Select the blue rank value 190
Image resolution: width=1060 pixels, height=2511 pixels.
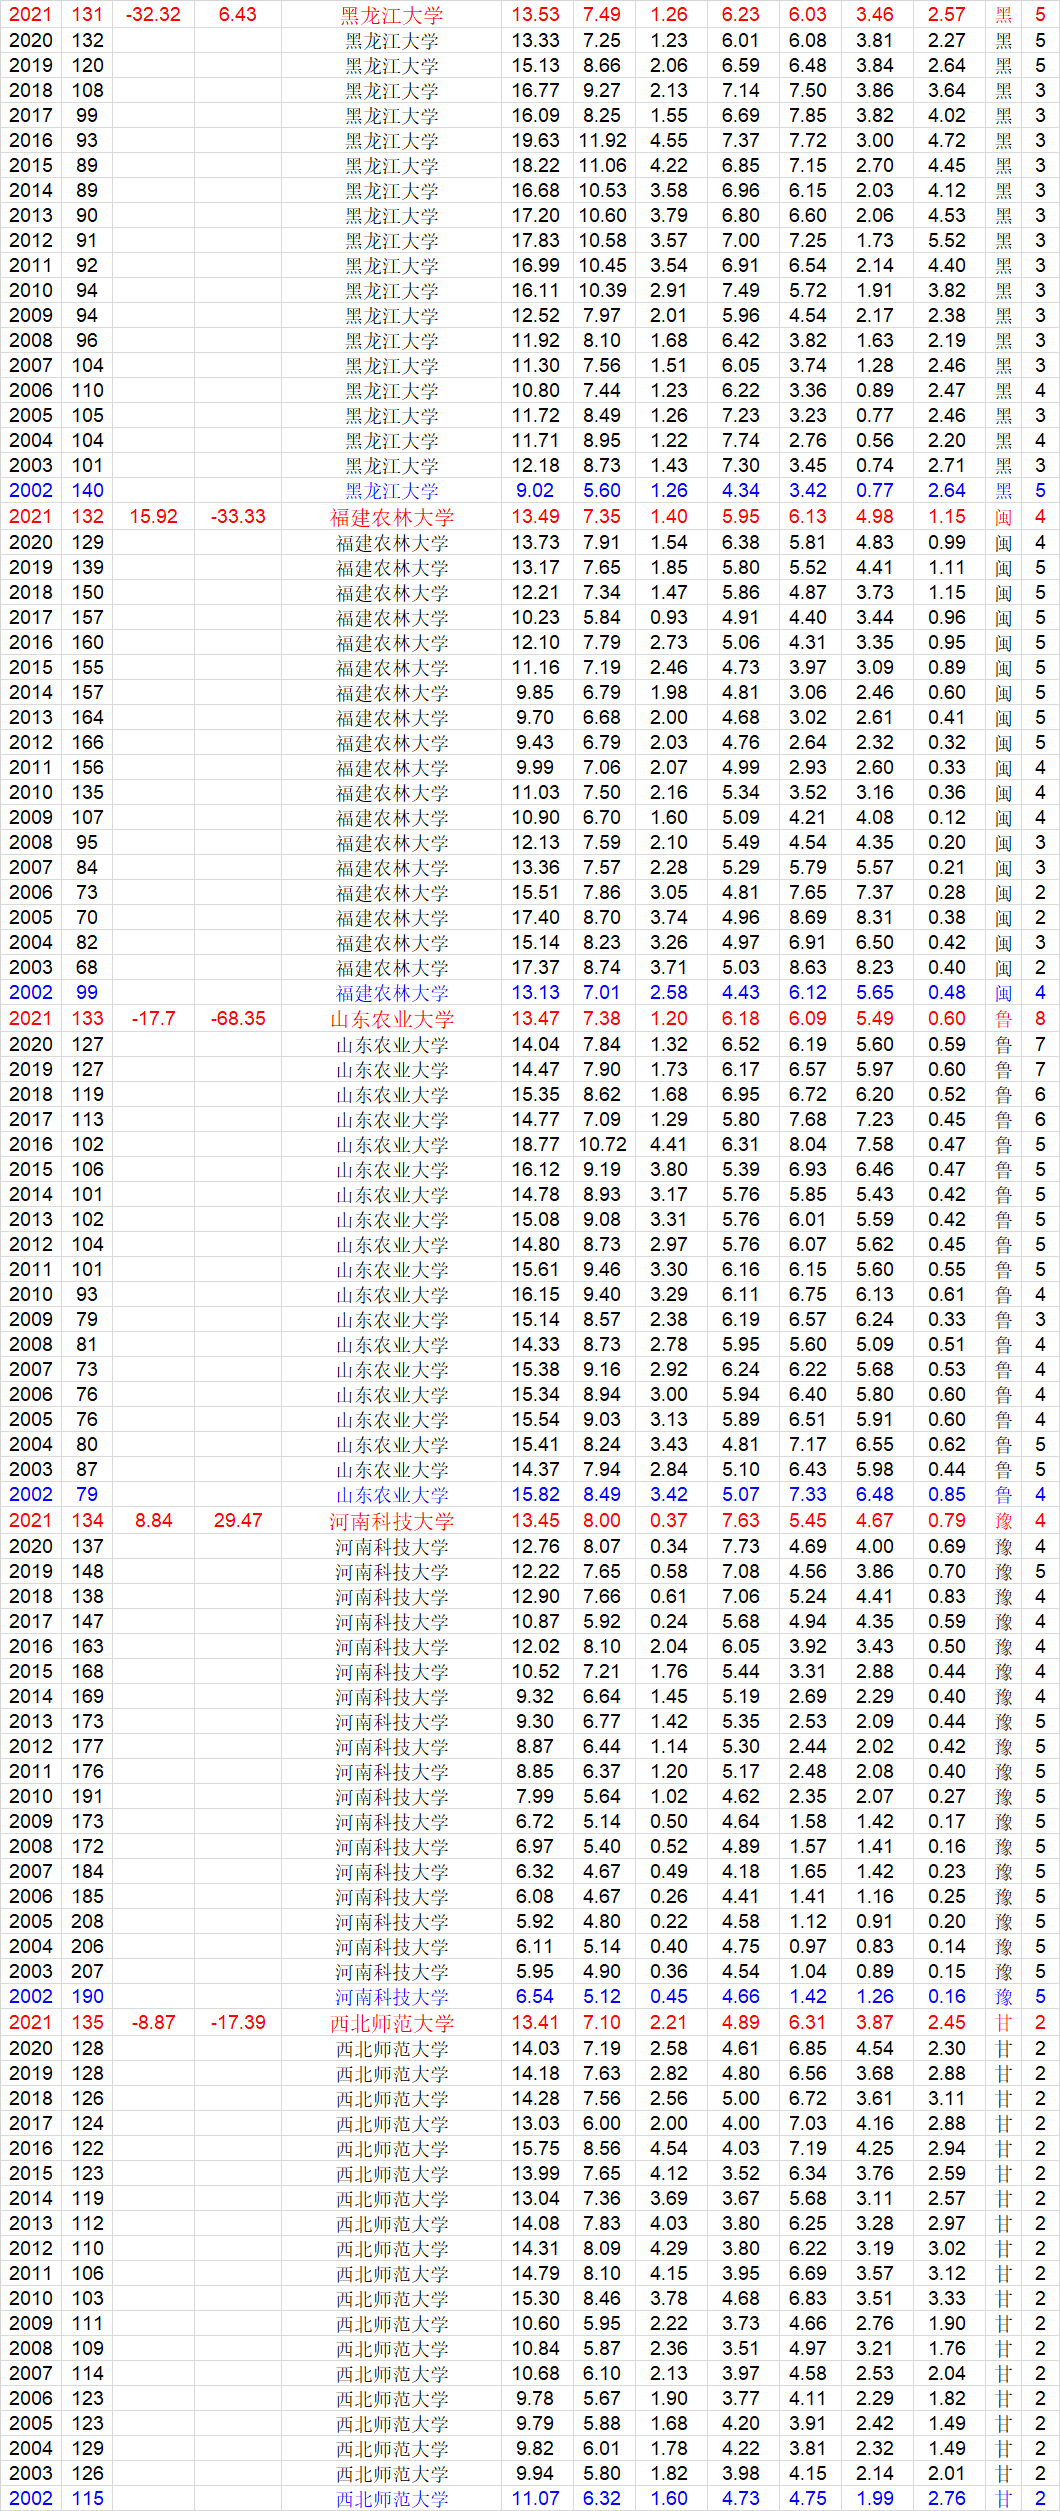[x=88, y=1996]
